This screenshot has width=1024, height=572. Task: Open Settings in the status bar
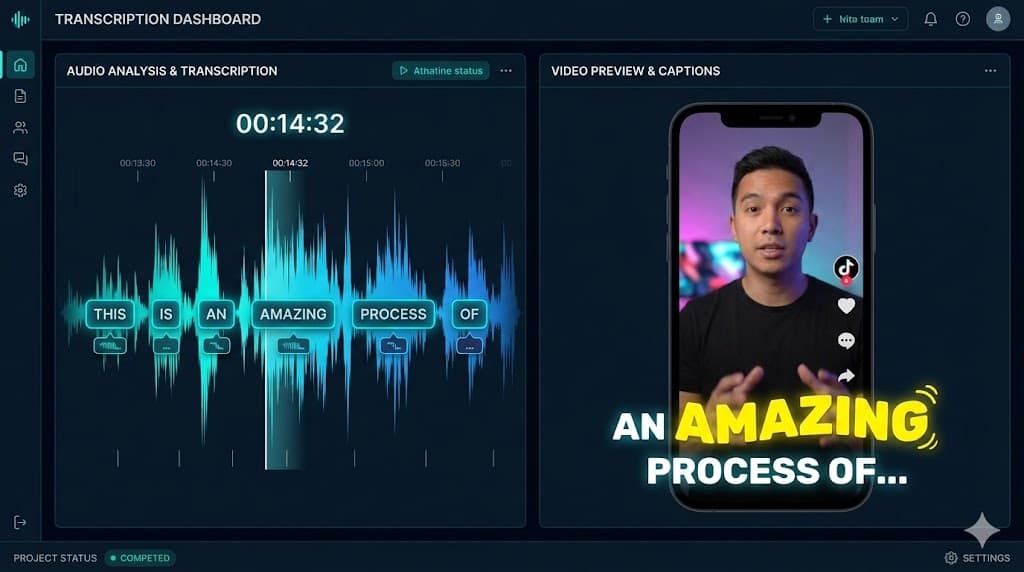977,558
